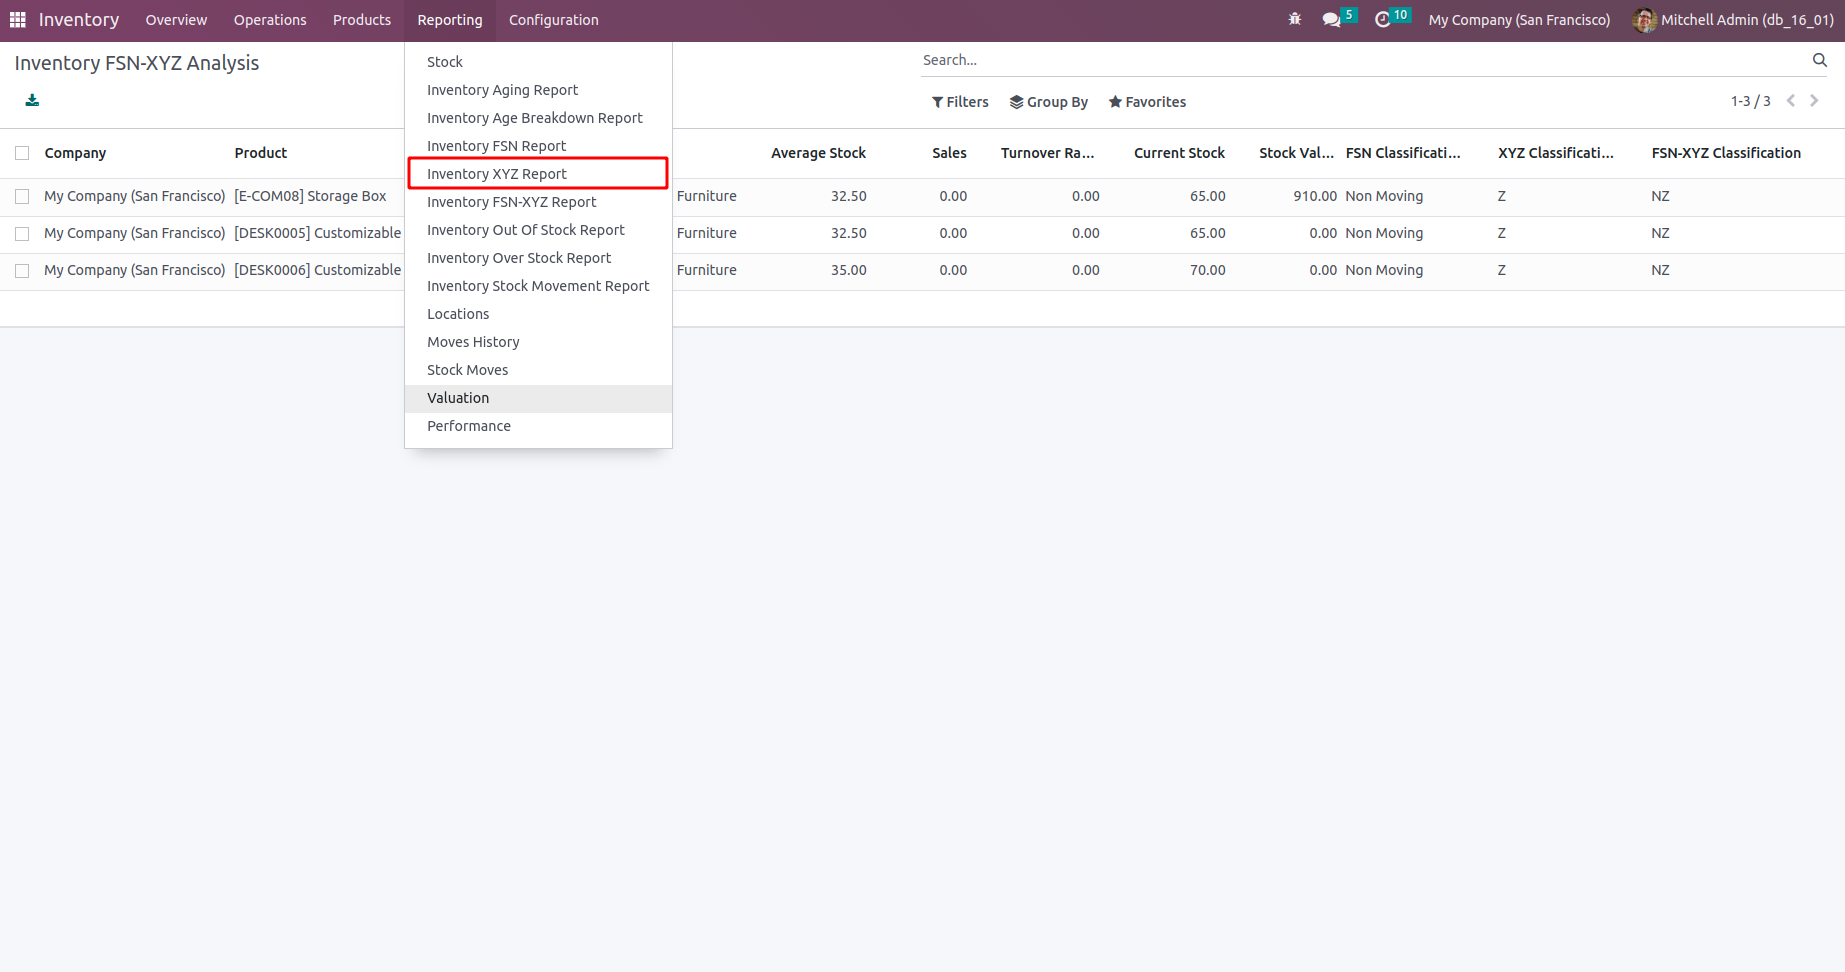Image resolution: width=1845 pixels, height=972 pixels.
Task: Open the apps grid home menu icon
Action: click(17, 20)
